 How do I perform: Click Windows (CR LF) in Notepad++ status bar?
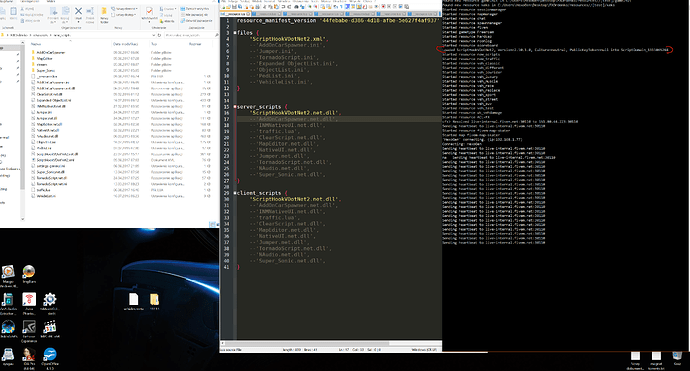[424, 349]
